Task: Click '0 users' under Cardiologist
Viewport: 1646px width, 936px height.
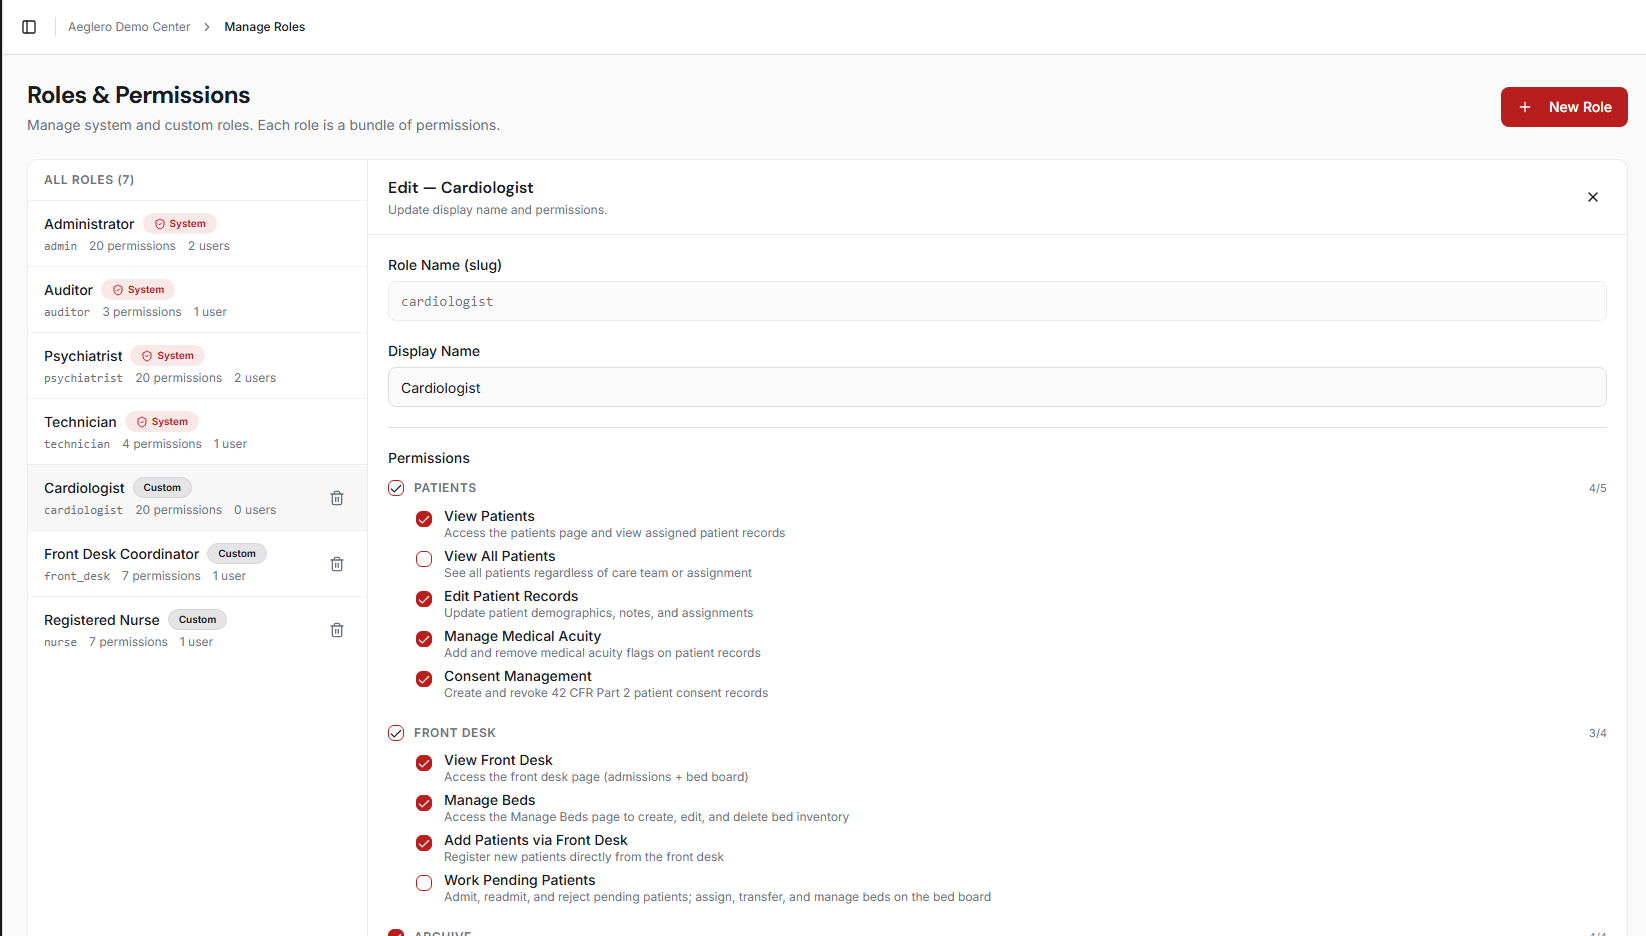Action: [x=255, y=510]
